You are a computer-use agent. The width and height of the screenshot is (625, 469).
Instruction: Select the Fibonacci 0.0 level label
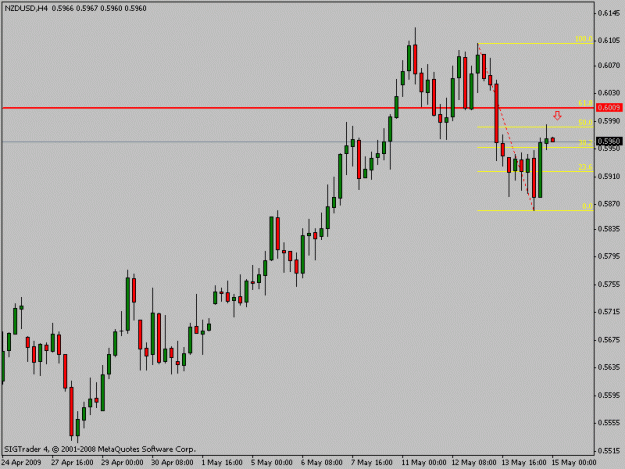(x=587, y=206)
